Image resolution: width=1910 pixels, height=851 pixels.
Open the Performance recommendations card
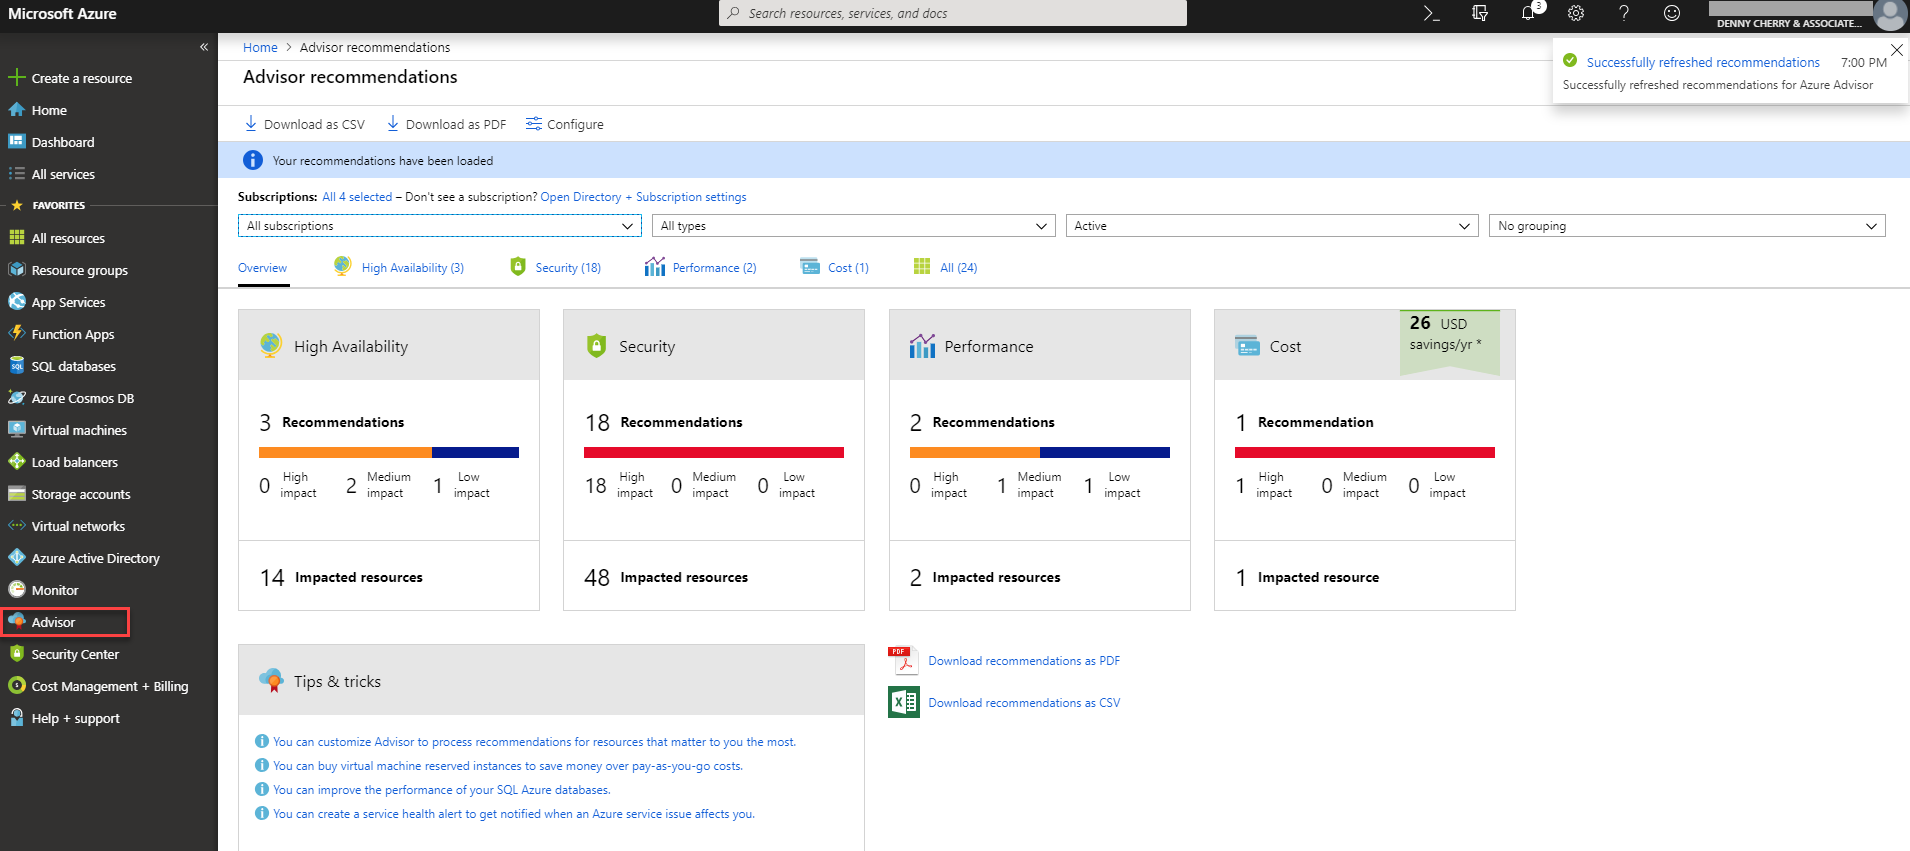point(1040,460)
